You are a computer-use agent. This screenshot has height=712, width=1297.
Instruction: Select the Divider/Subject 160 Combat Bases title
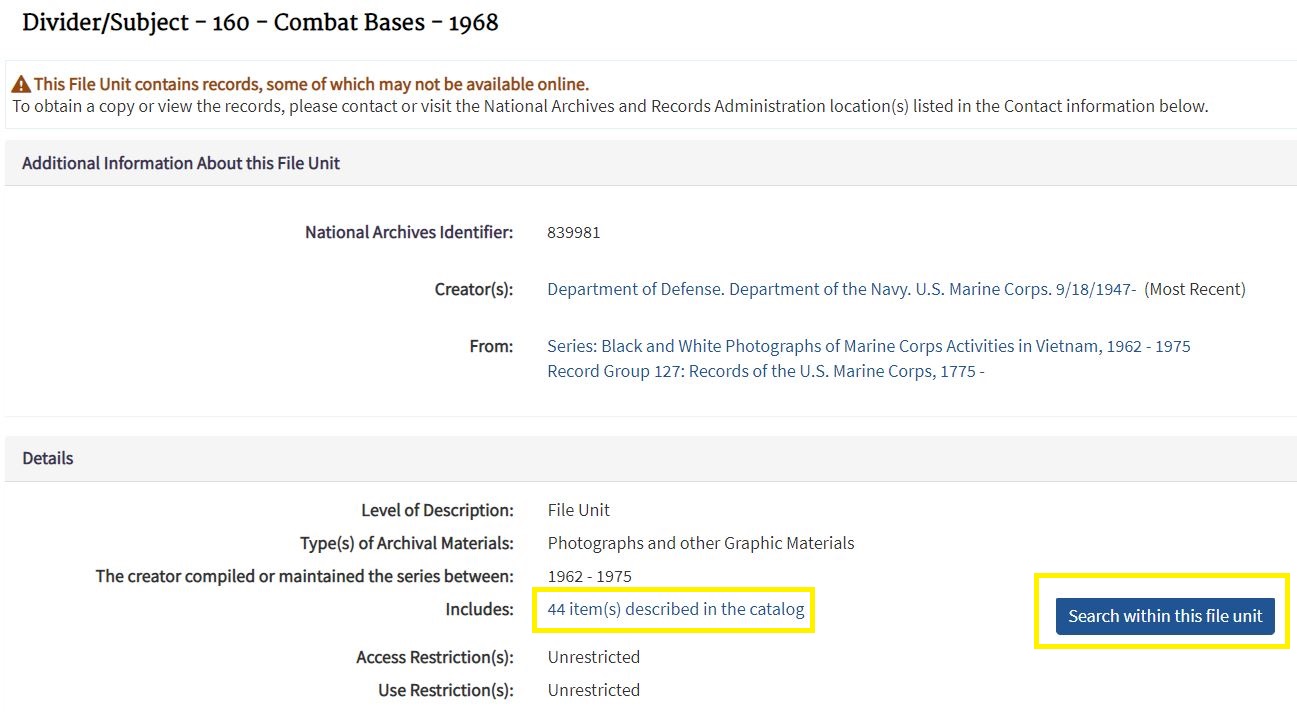(260, 21)
